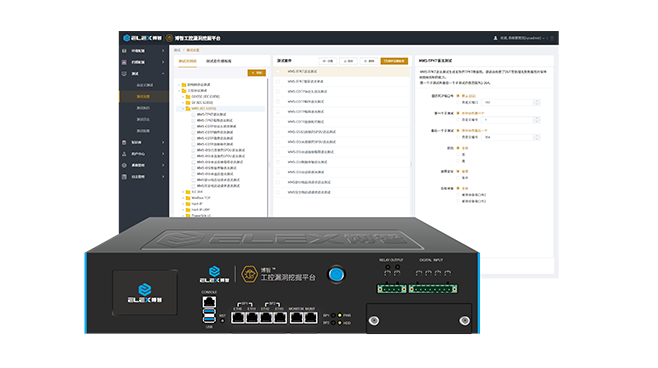The width and height of the screenshot is (658, 368).
Task: Click the gear icon in the sidebar
Action: pos(124,165)
